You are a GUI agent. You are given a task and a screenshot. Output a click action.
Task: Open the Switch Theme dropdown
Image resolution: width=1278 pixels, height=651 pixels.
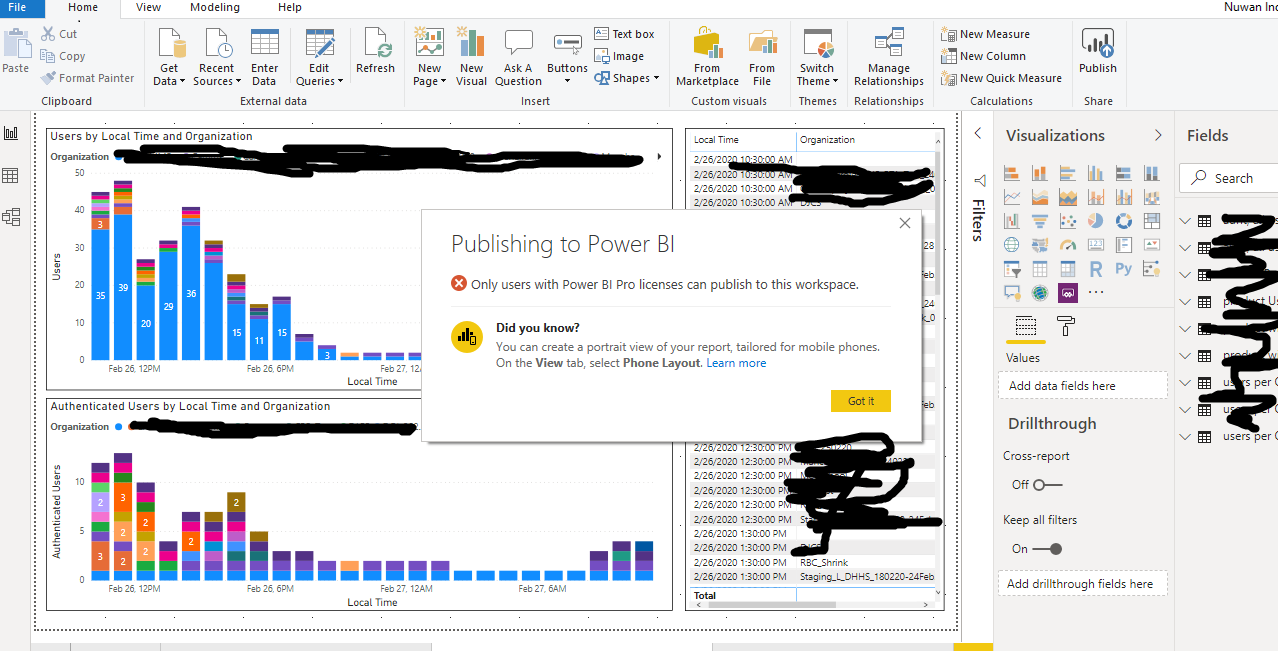836,82
